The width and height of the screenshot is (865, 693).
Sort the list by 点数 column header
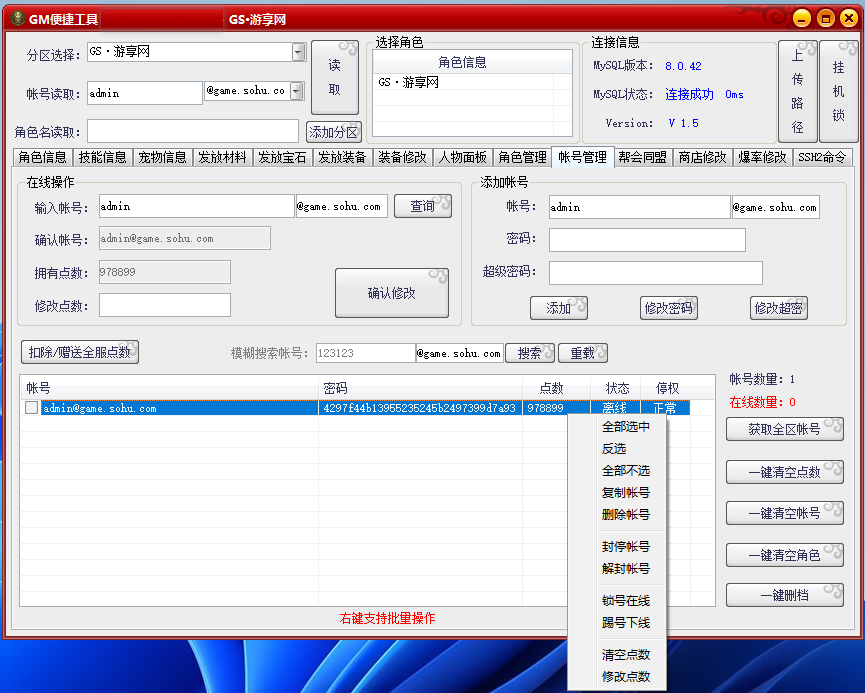pyautogui.click(x=551, y=388)
